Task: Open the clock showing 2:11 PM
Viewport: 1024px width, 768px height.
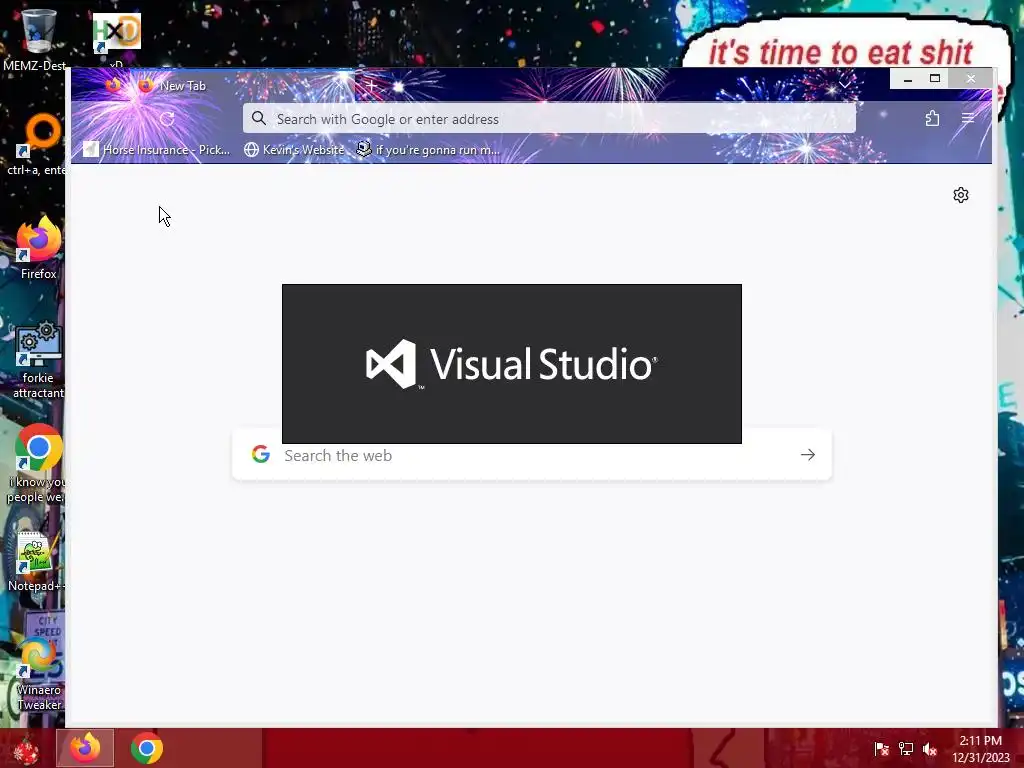Action: click(x=980, y=749)
